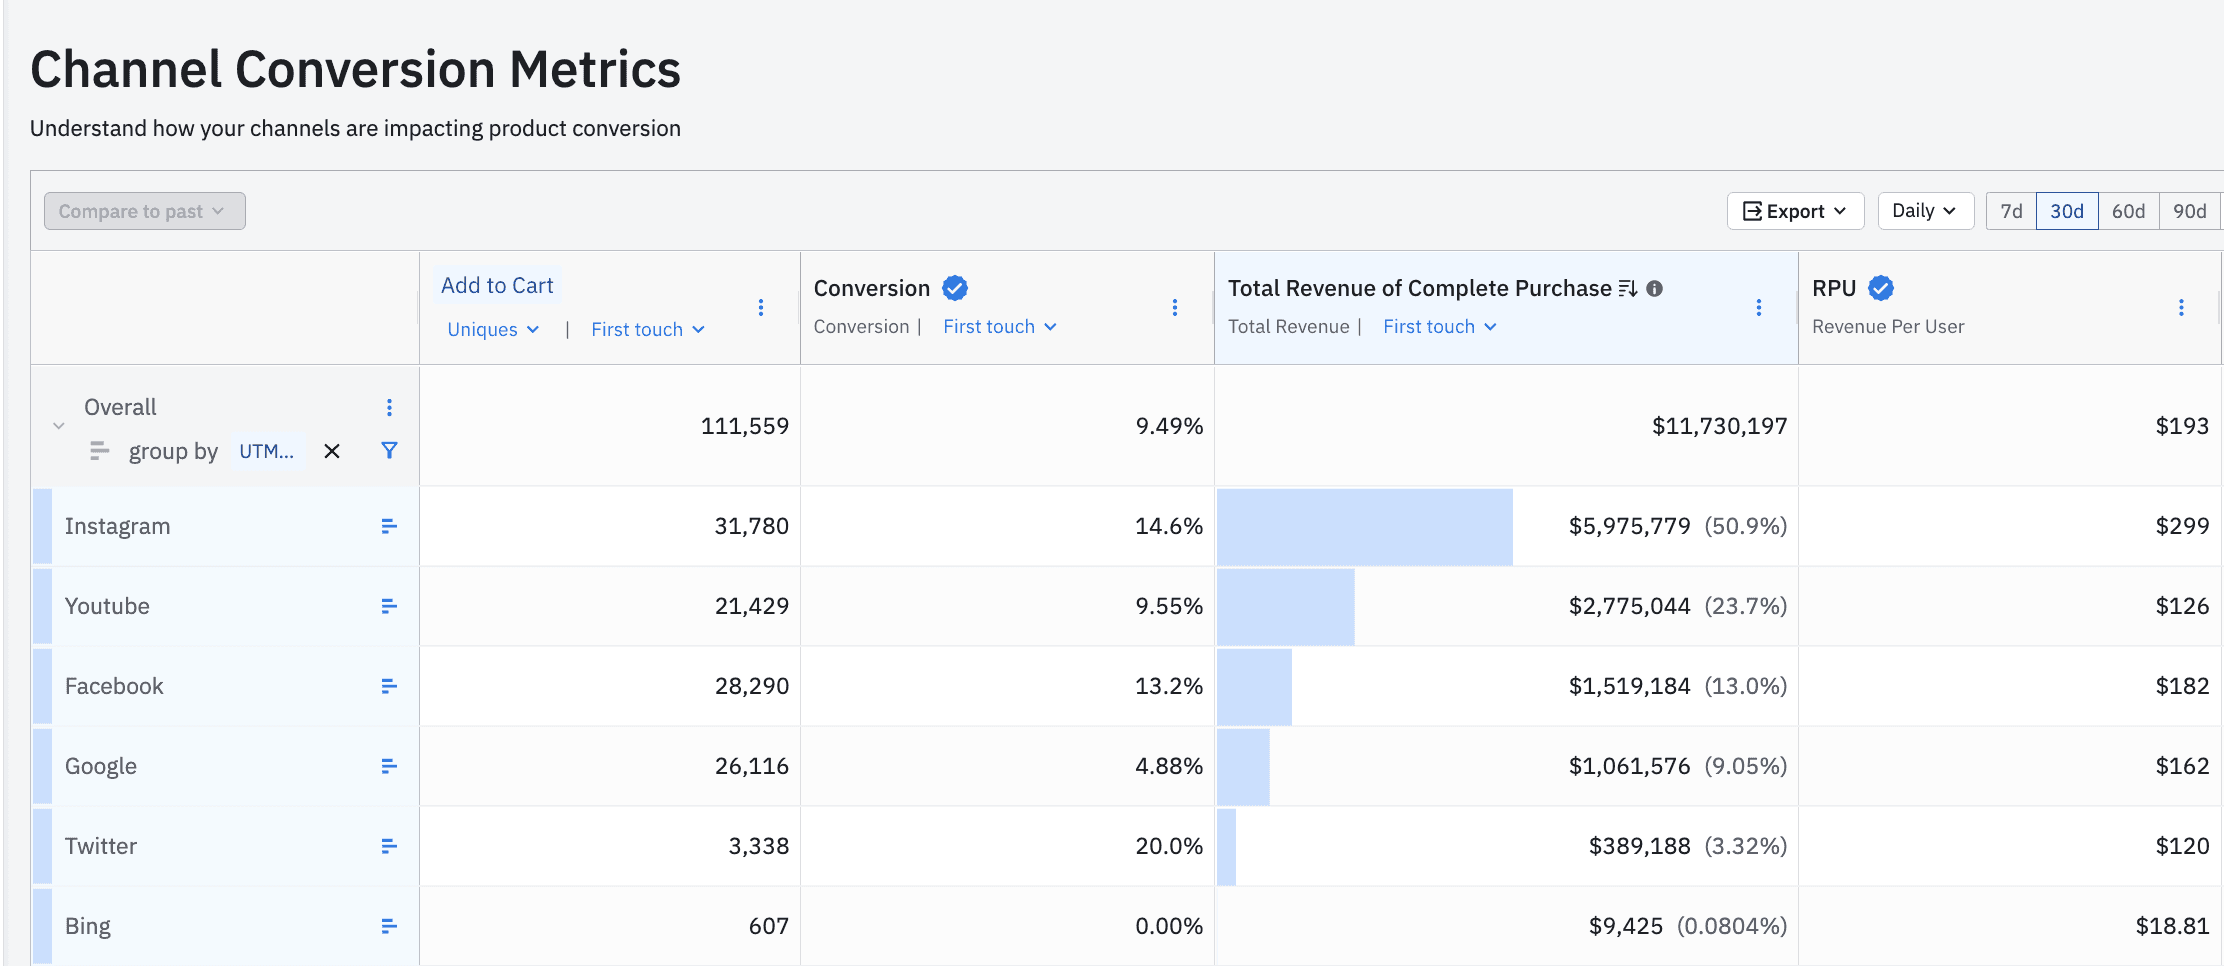Click the group by icon under Overall
The image size is (2224, 966).
pyautogui.click(x=99, y=451)
